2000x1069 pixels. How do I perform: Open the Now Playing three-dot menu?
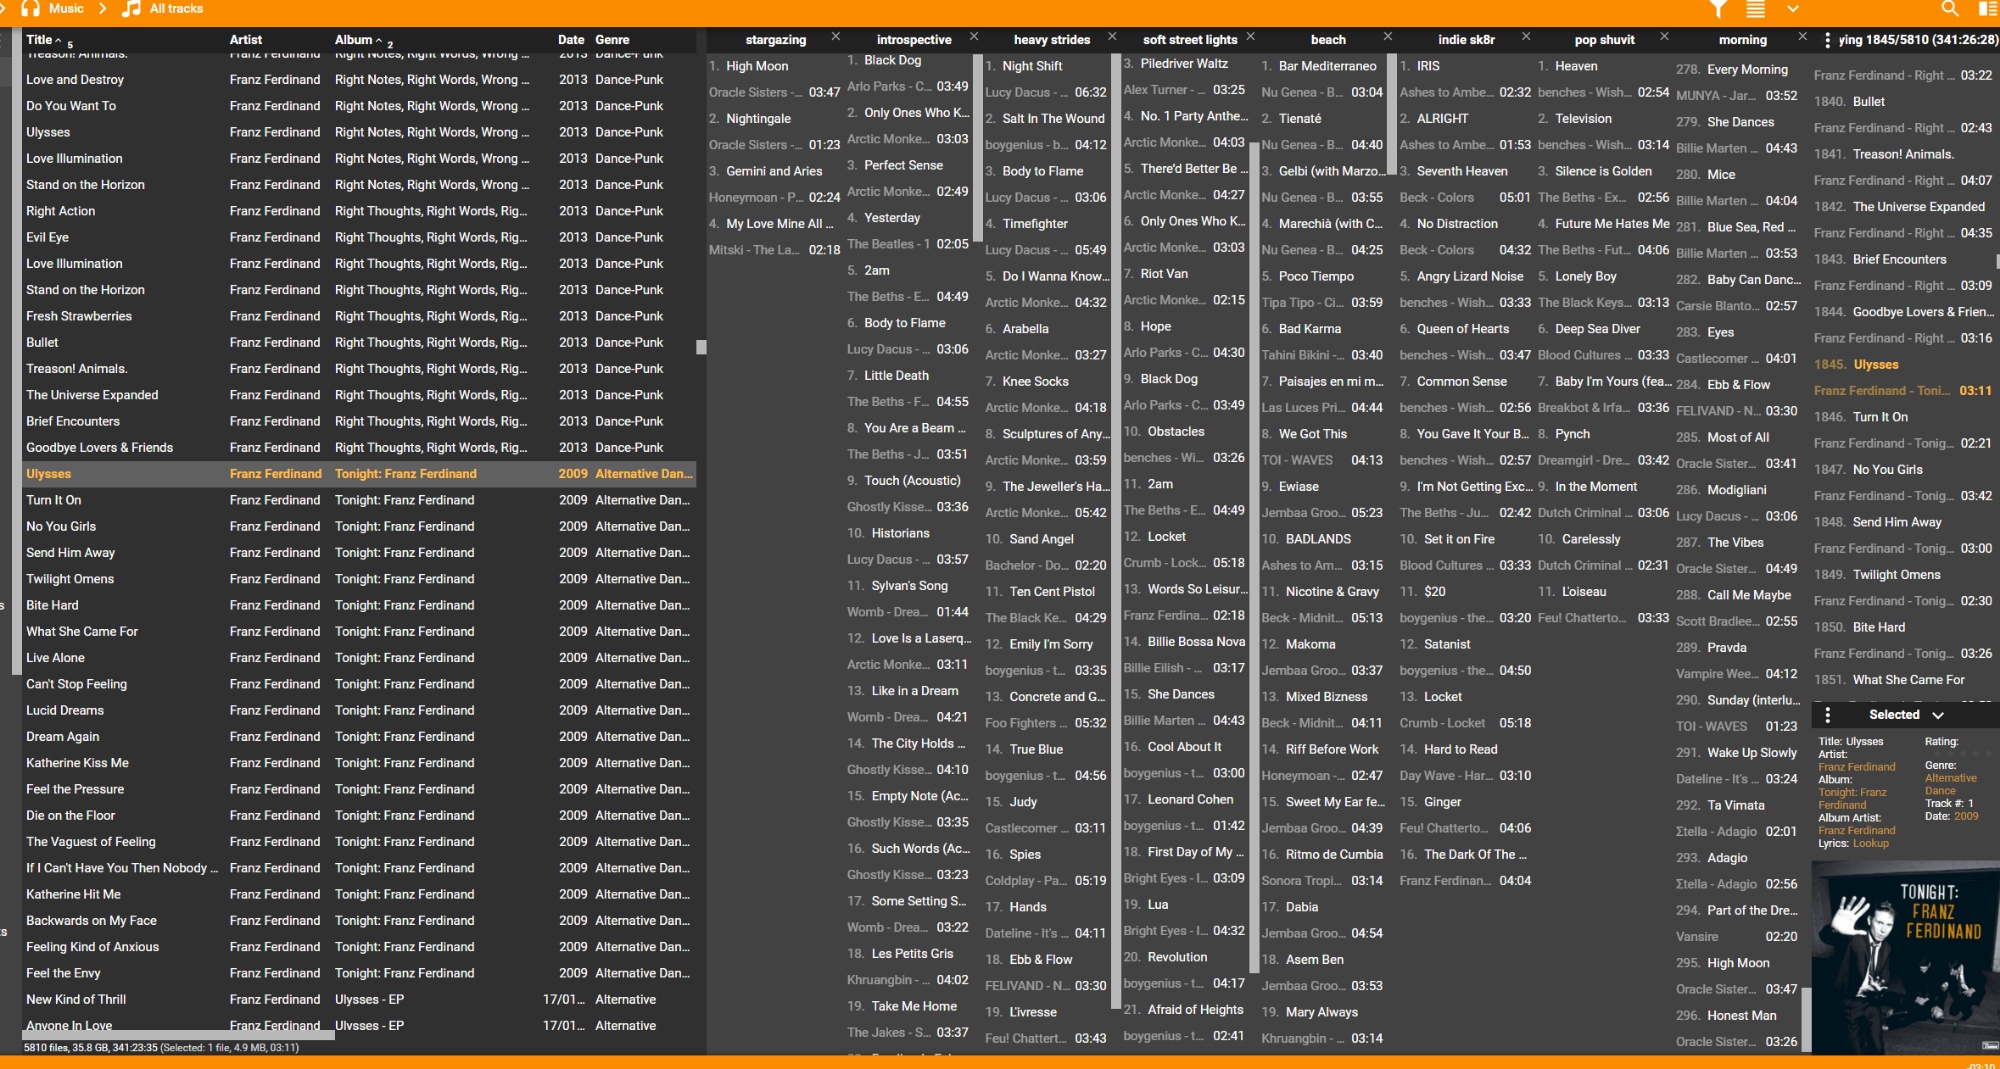[1827, 40]
